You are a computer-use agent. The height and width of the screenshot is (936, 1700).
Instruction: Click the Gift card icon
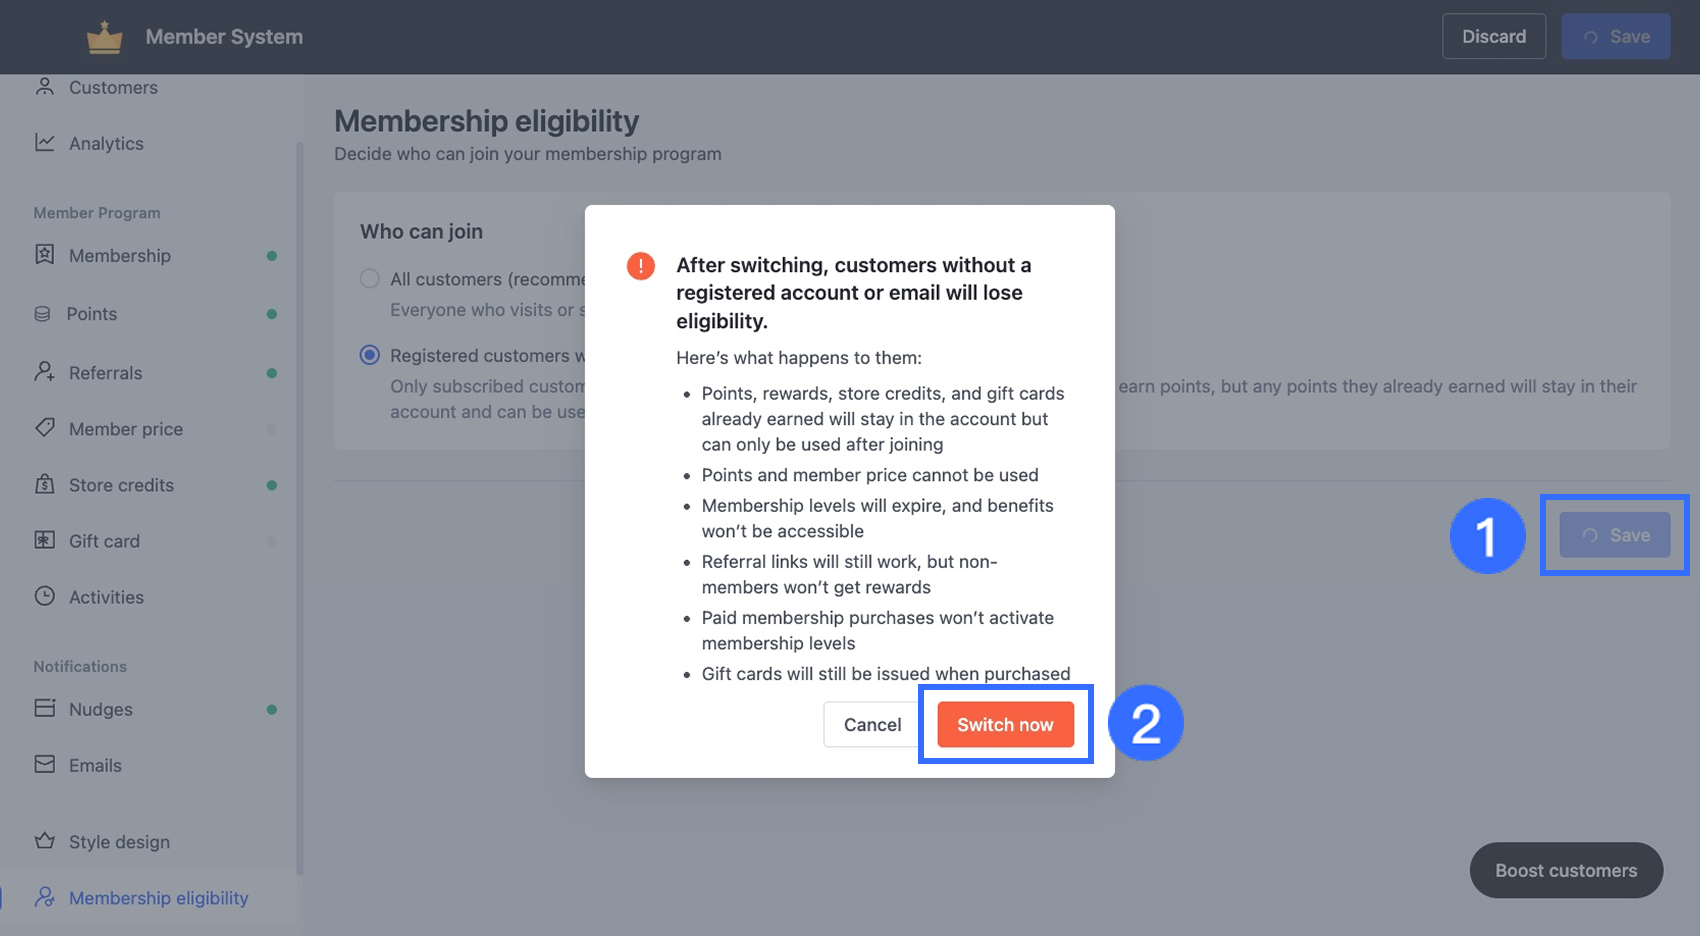(x=45, y=540)
